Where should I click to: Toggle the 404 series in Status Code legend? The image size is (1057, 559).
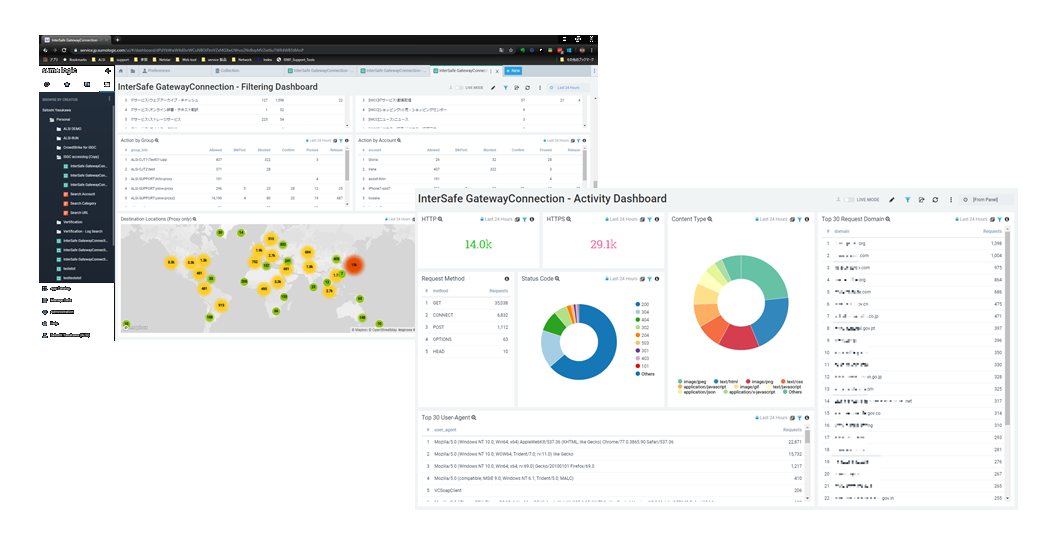tap(642, 320)
